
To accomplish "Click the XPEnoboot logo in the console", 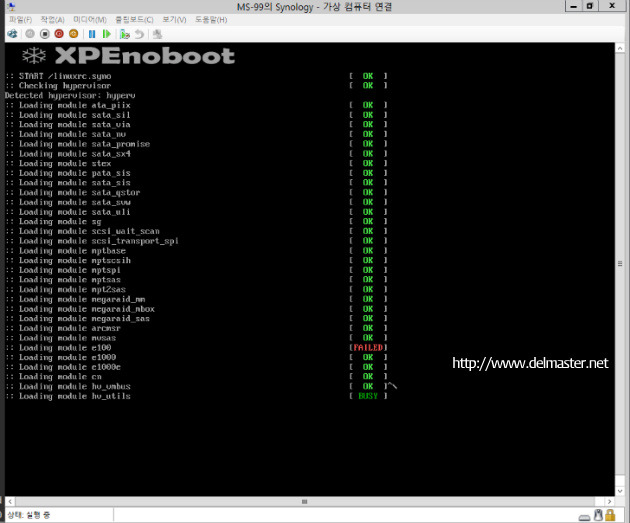I will tap(128, 56).
